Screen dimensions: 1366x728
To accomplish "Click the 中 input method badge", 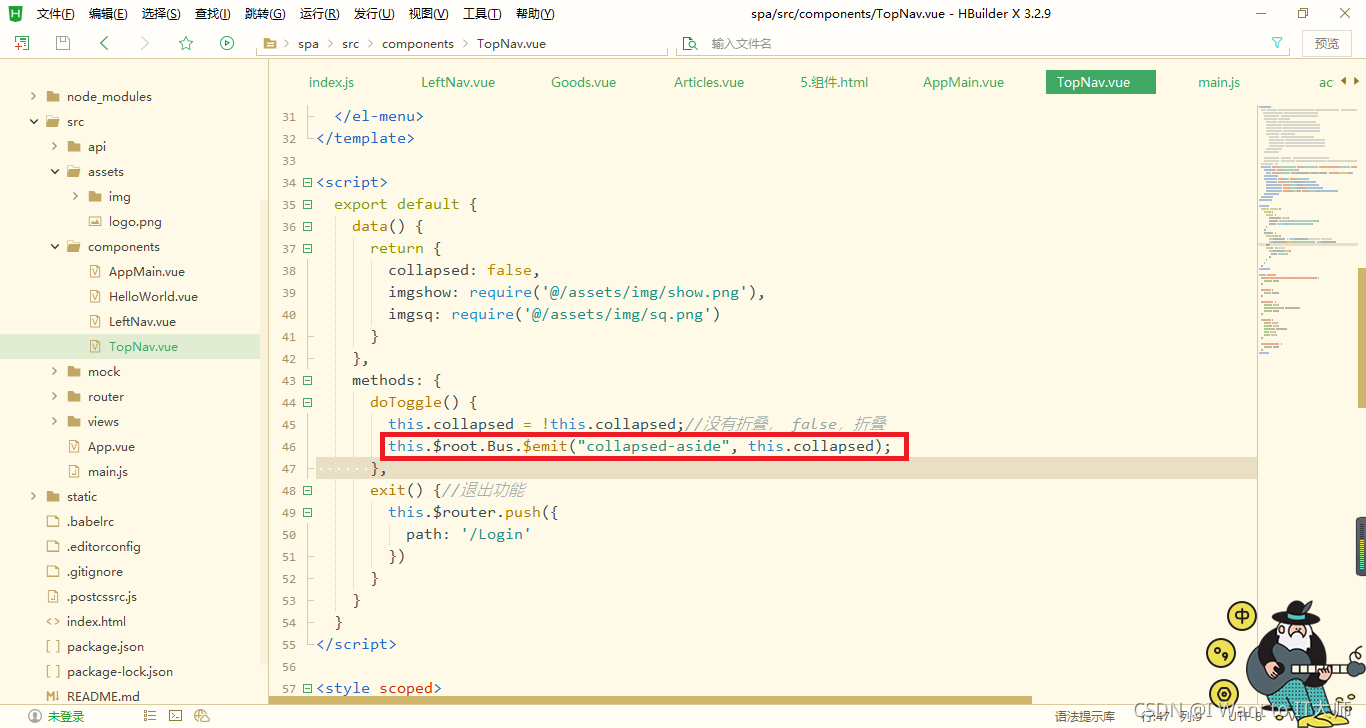I will pyautogui.click(x=1242, y=615).
